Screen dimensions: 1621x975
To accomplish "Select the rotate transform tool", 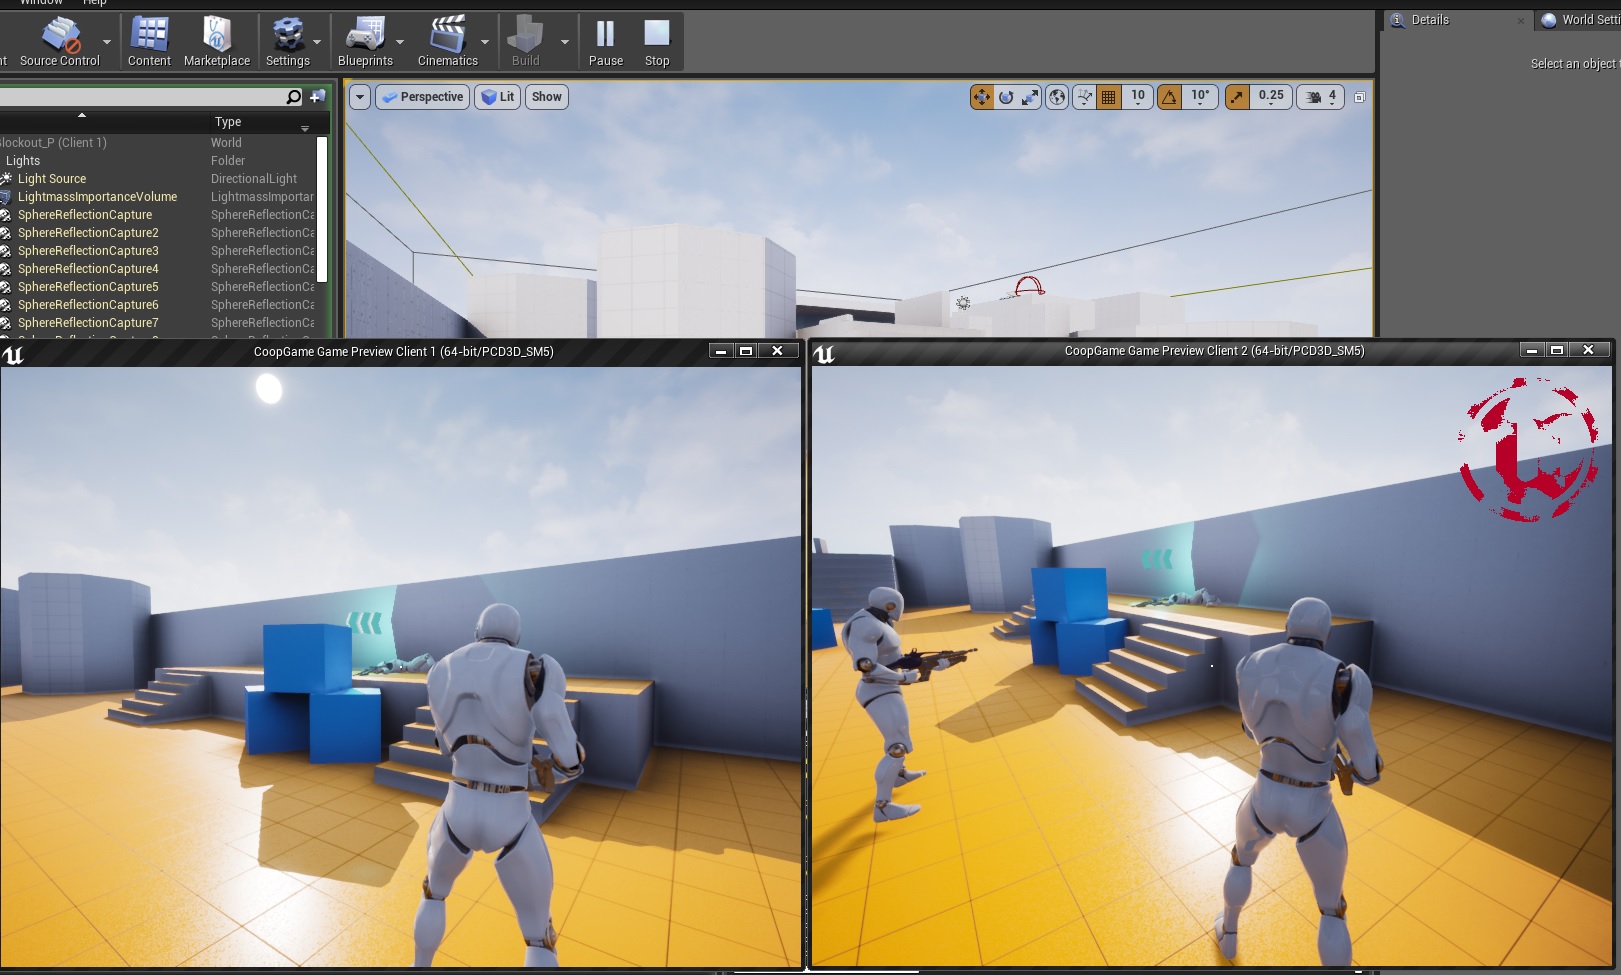I will pos(1006,97).
